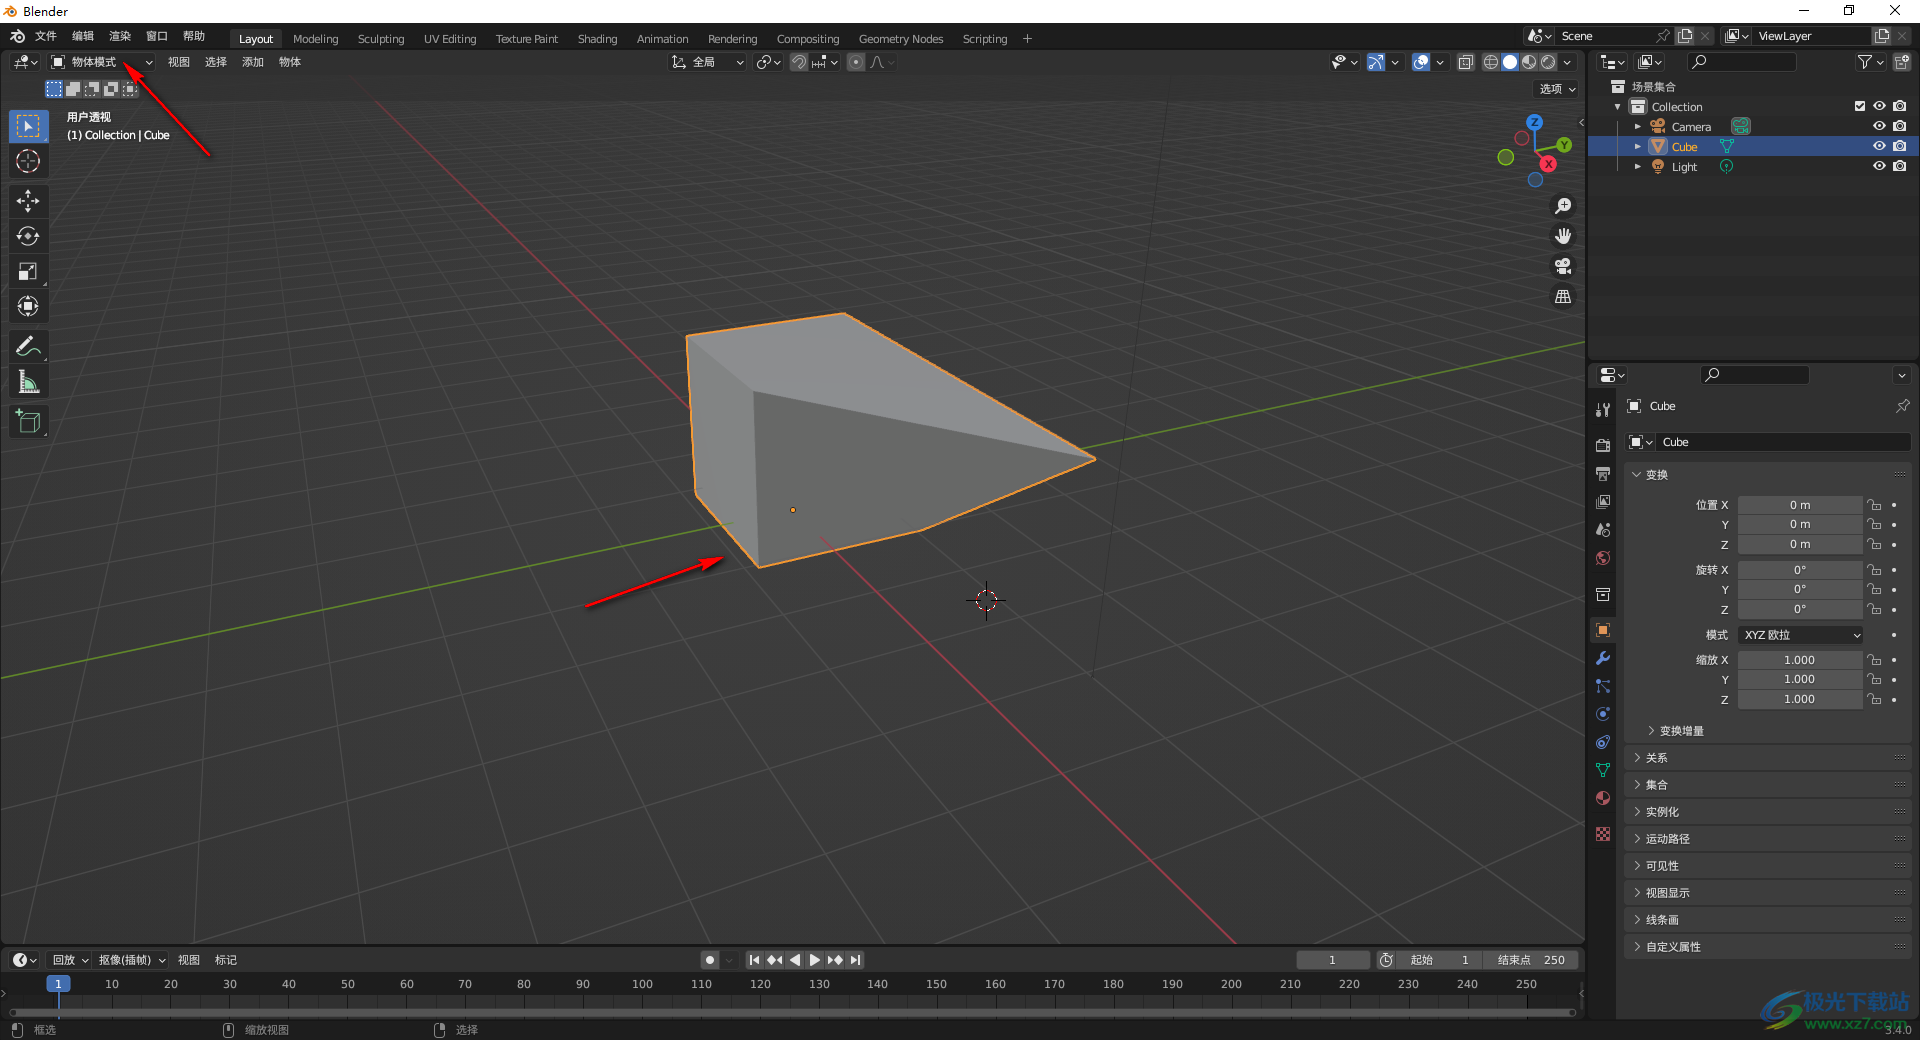
Task: Open the Modifier properties wrench tab
Action: [x=1603, y=658]
